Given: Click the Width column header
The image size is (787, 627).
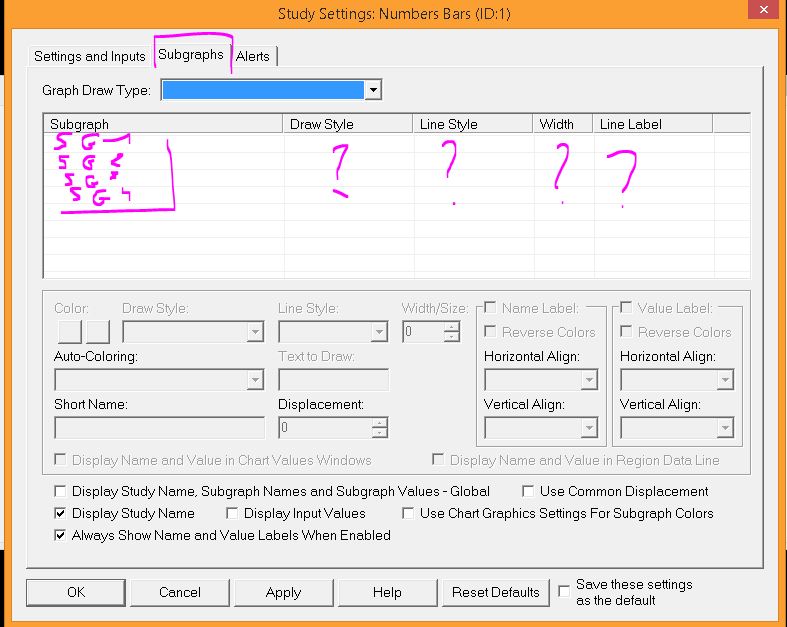Looking at the screenshot, I should [563, 124].
